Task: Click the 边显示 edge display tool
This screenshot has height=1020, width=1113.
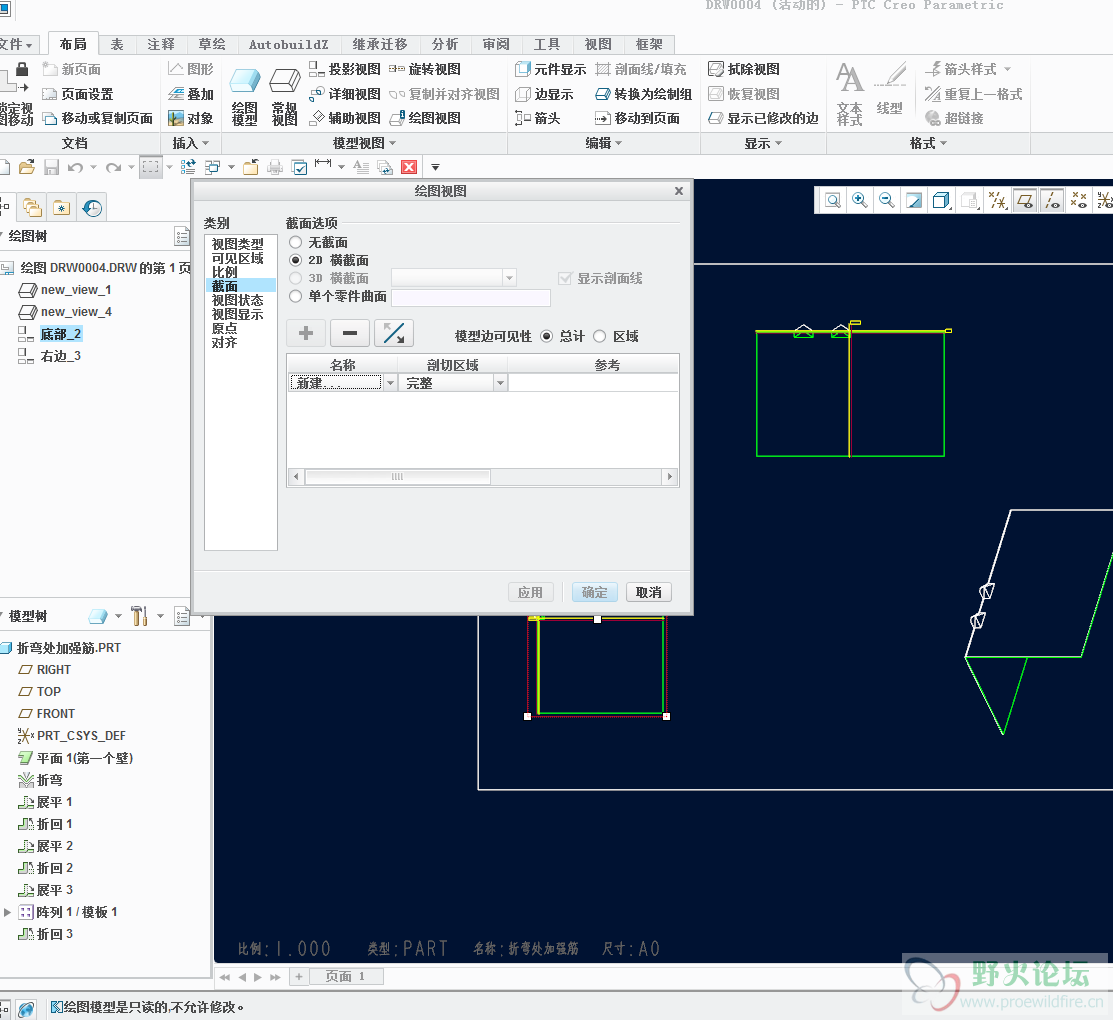Action: click(544, 94)
